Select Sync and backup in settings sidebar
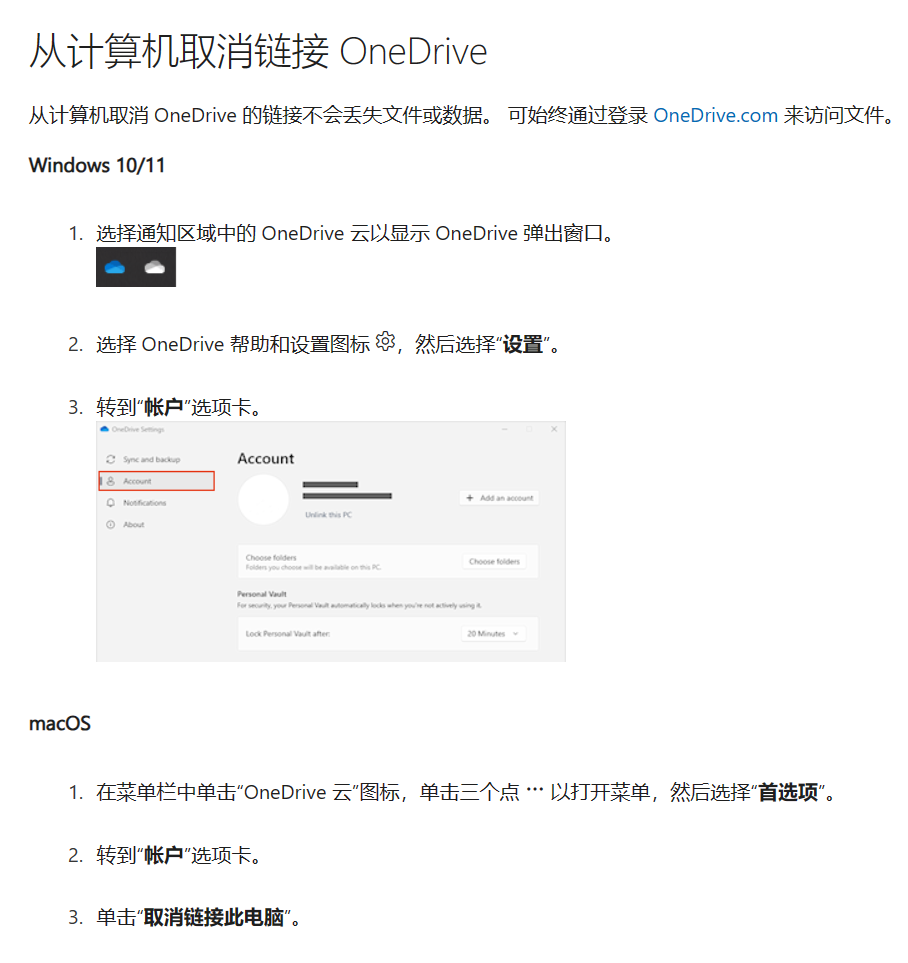This screenshot has width=908, height=963. (151, 459)
